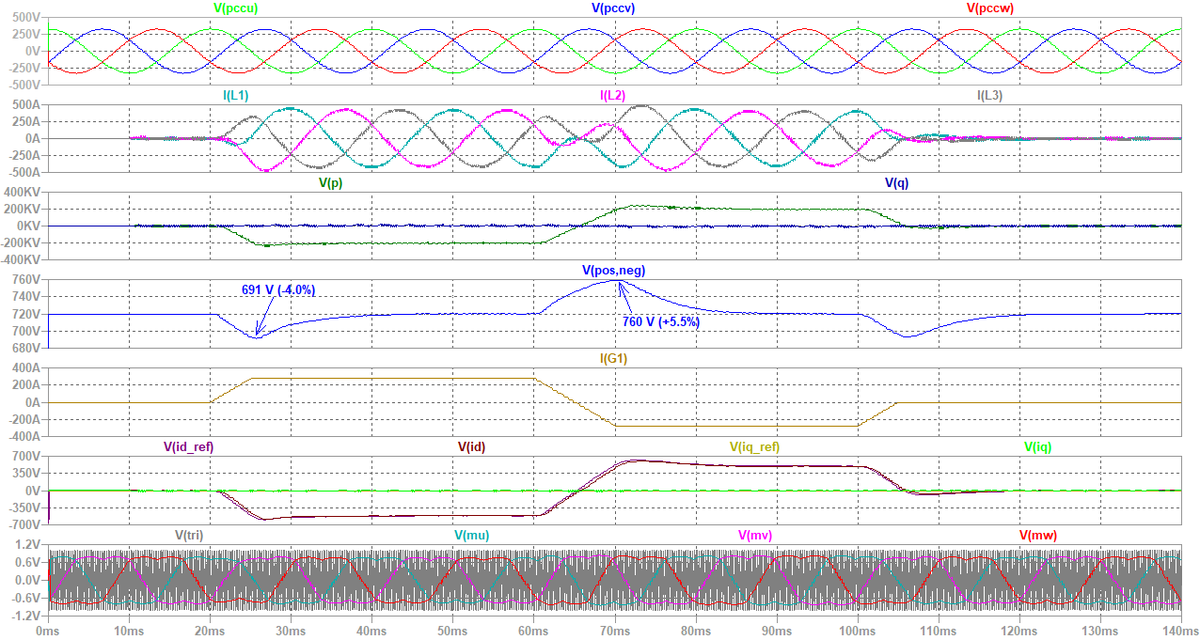The width and height of the screenshot is (1200, 640).
Task: Click the V(p) trace label
Action: [x=332, y=184]
